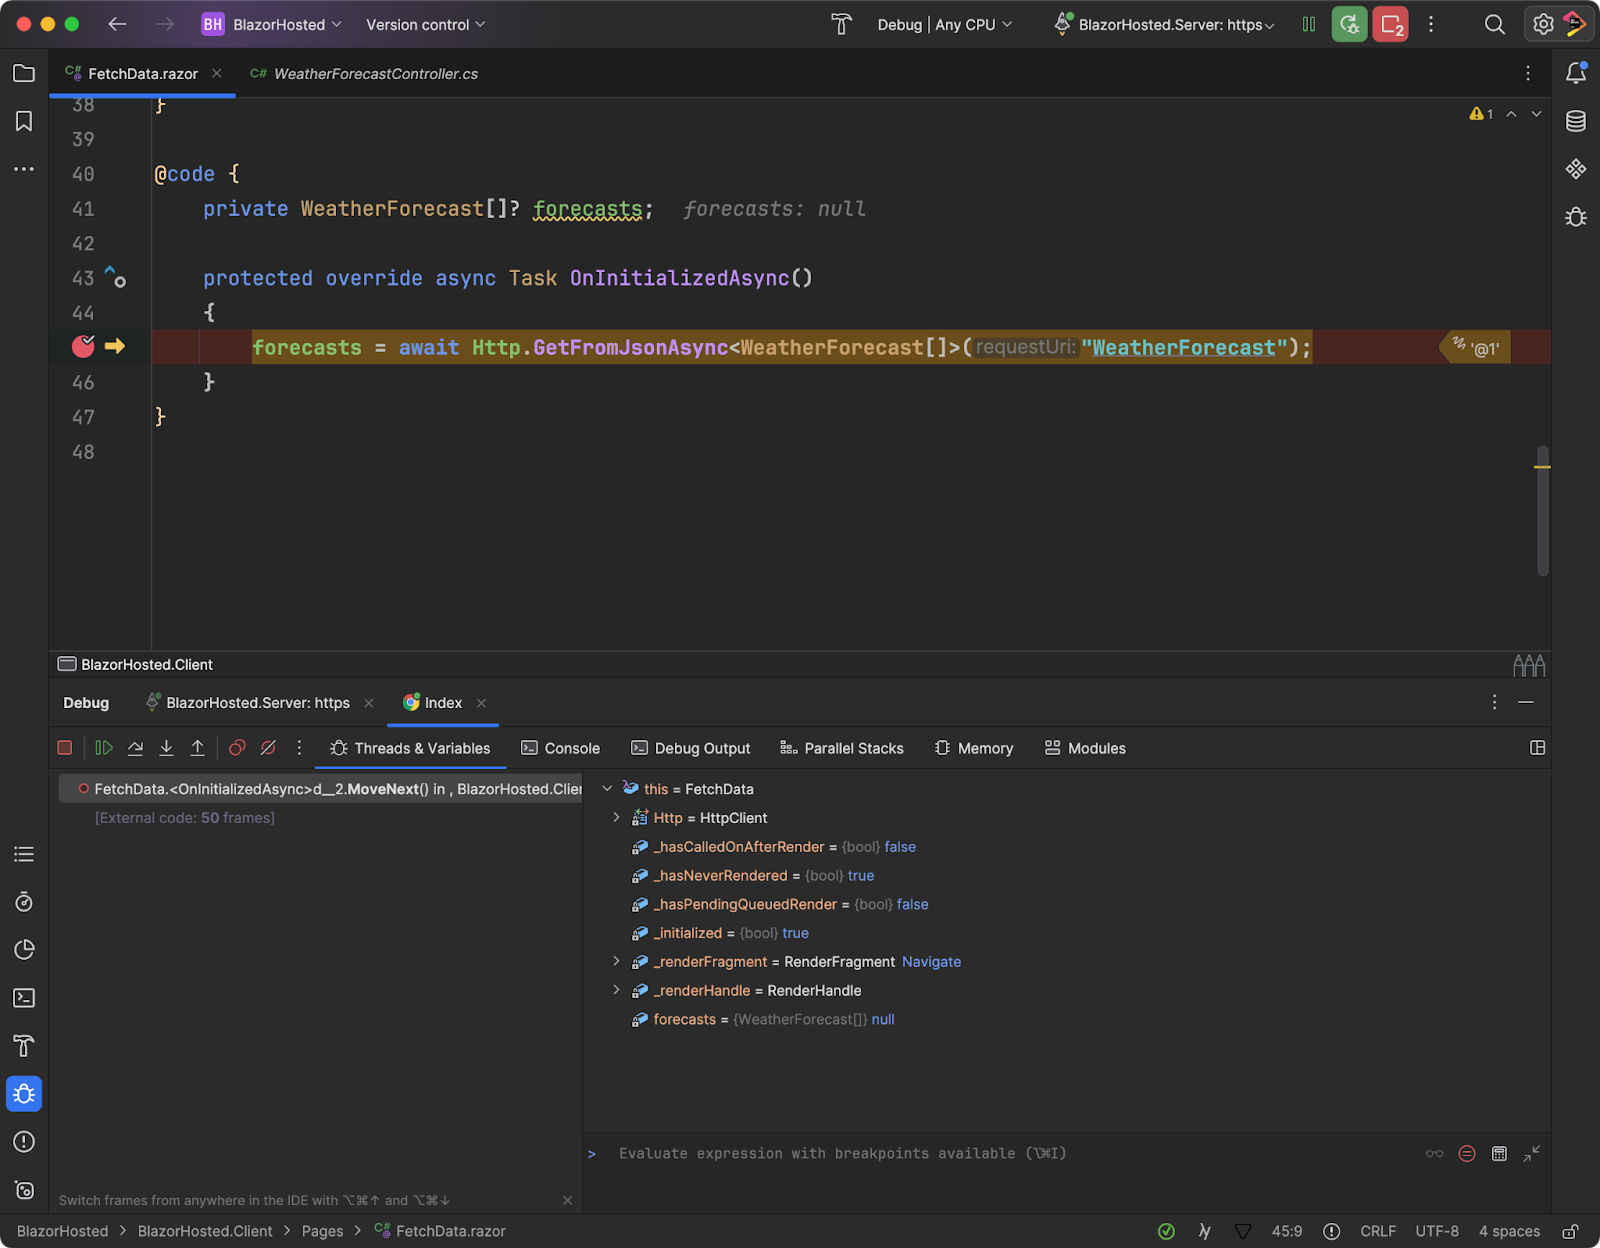
Task: Toggle the breakpoint on line 45
Action: [83, 346]
